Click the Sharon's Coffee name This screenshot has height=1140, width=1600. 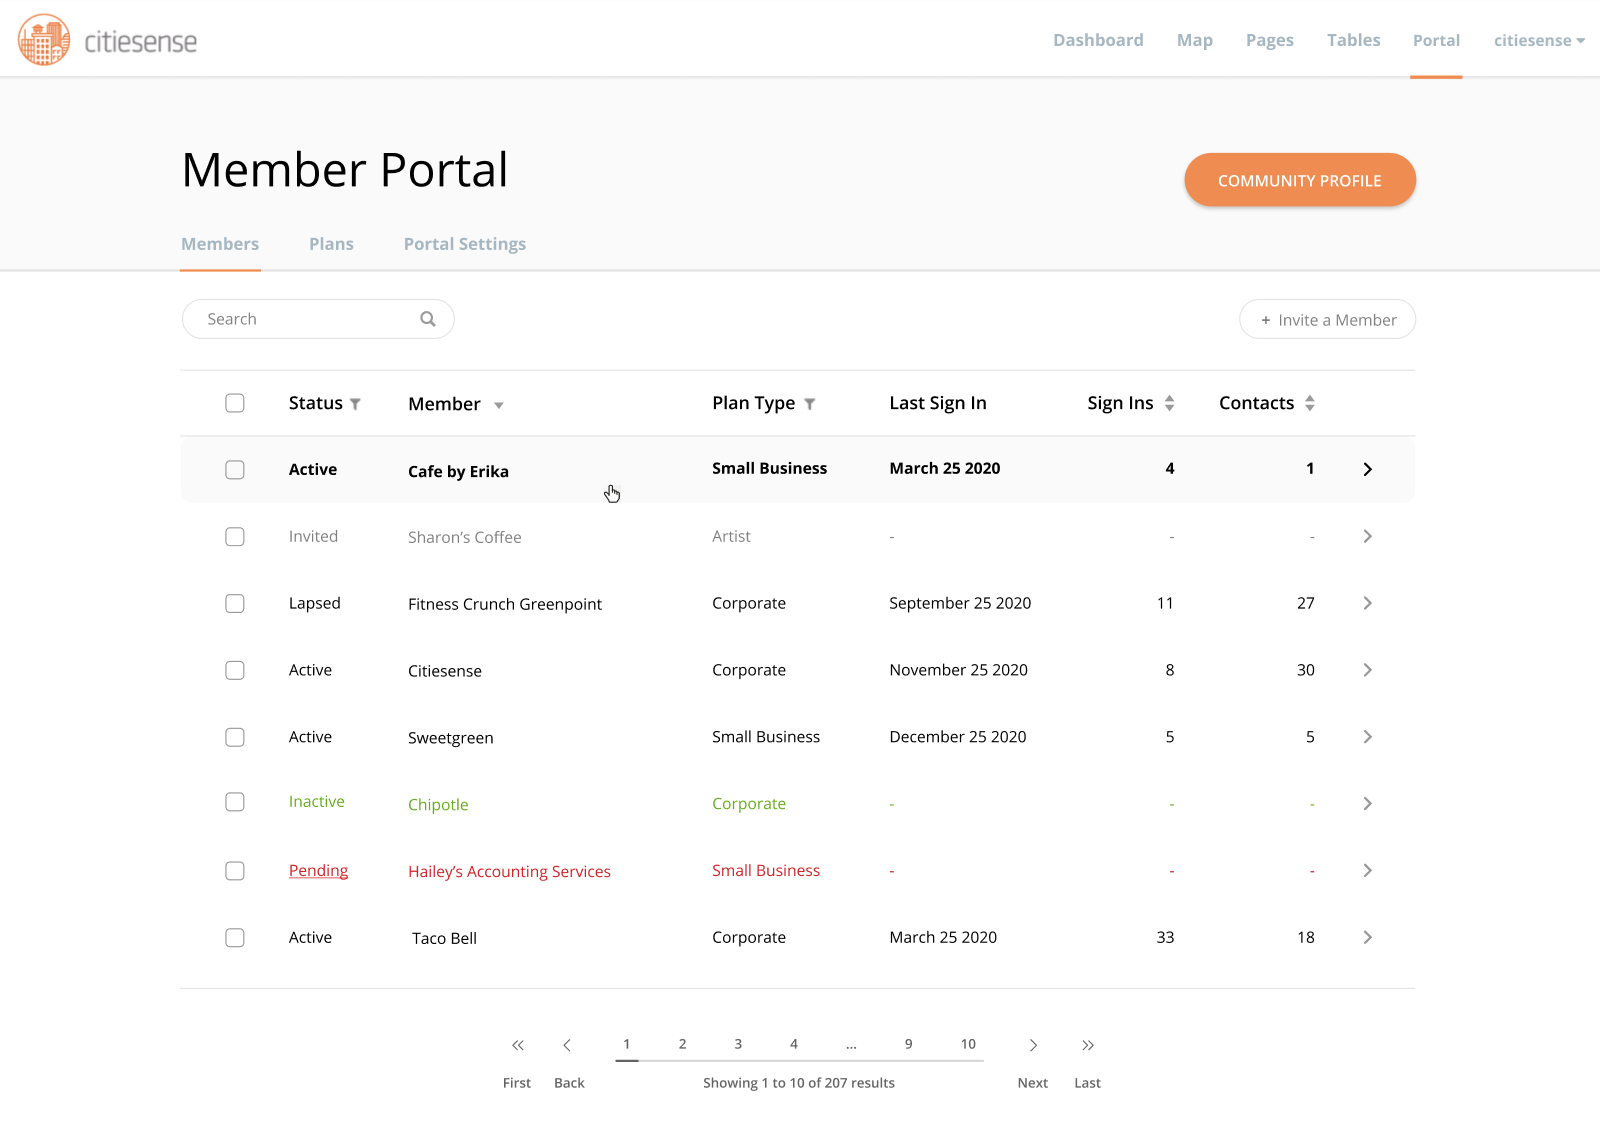click(465, 537)
